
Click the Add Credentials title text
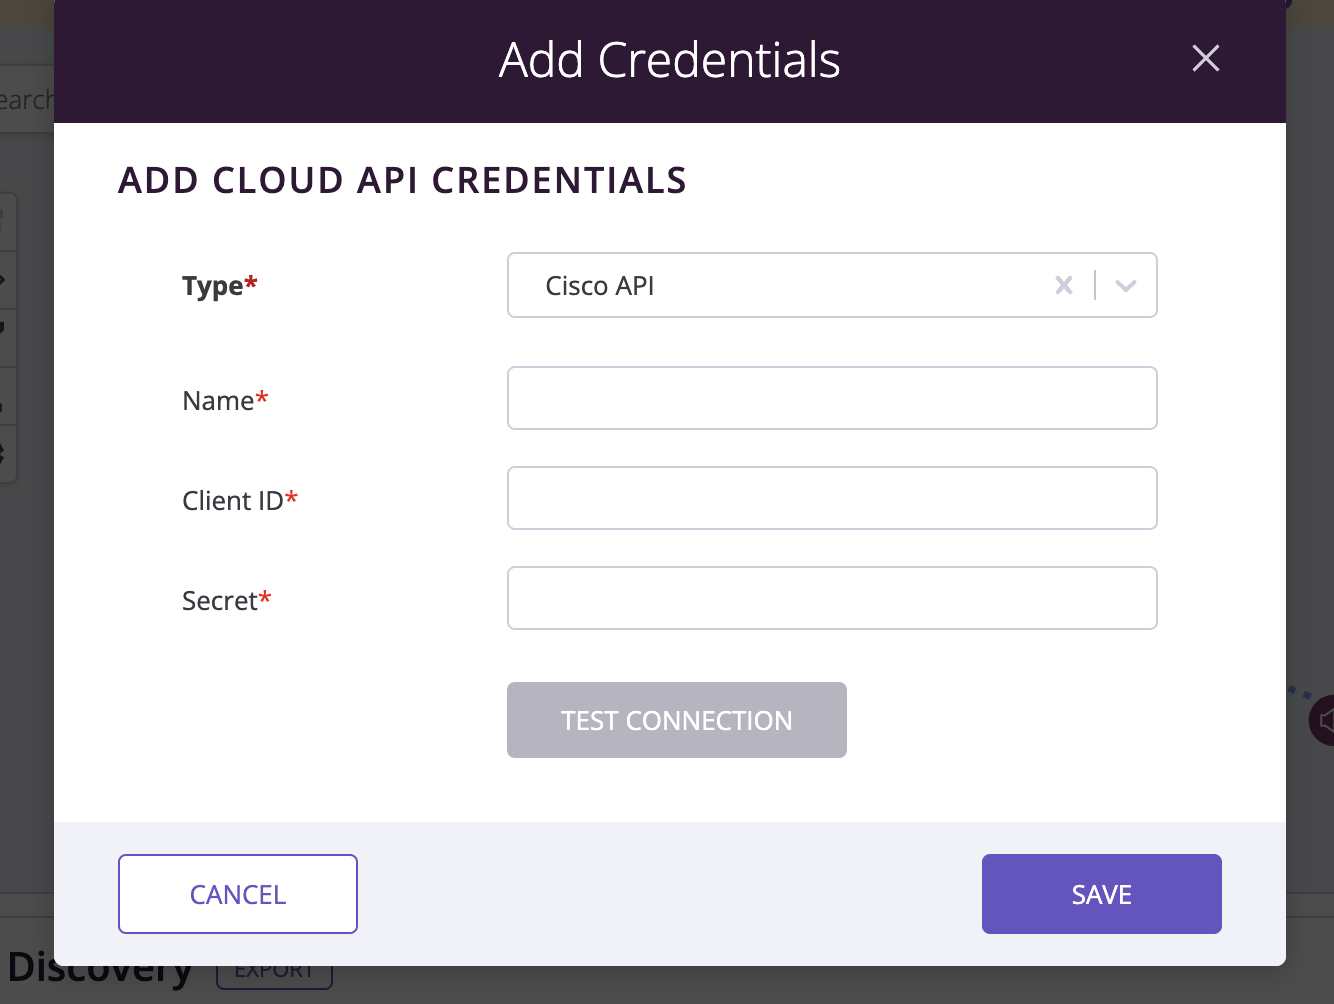[670, 60]
